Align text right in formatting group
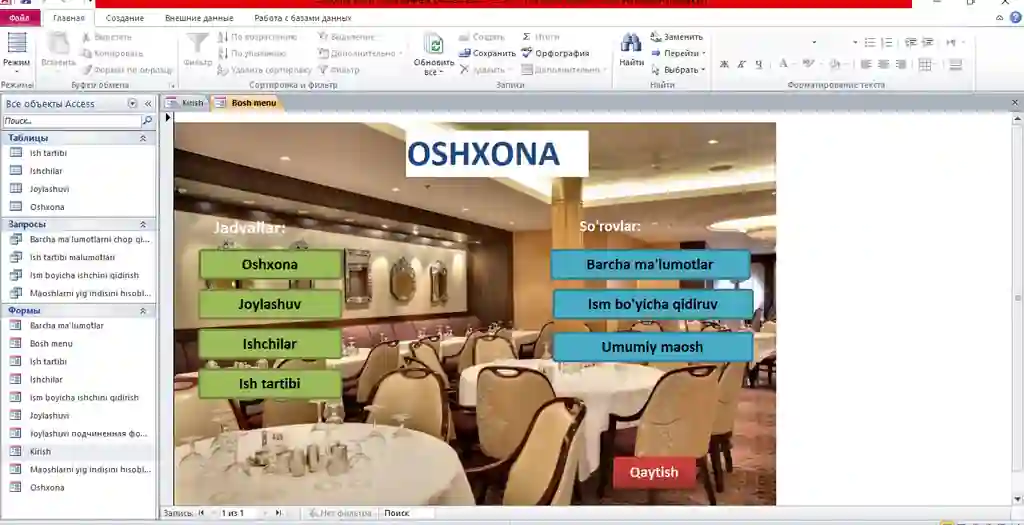 (901, 64)
